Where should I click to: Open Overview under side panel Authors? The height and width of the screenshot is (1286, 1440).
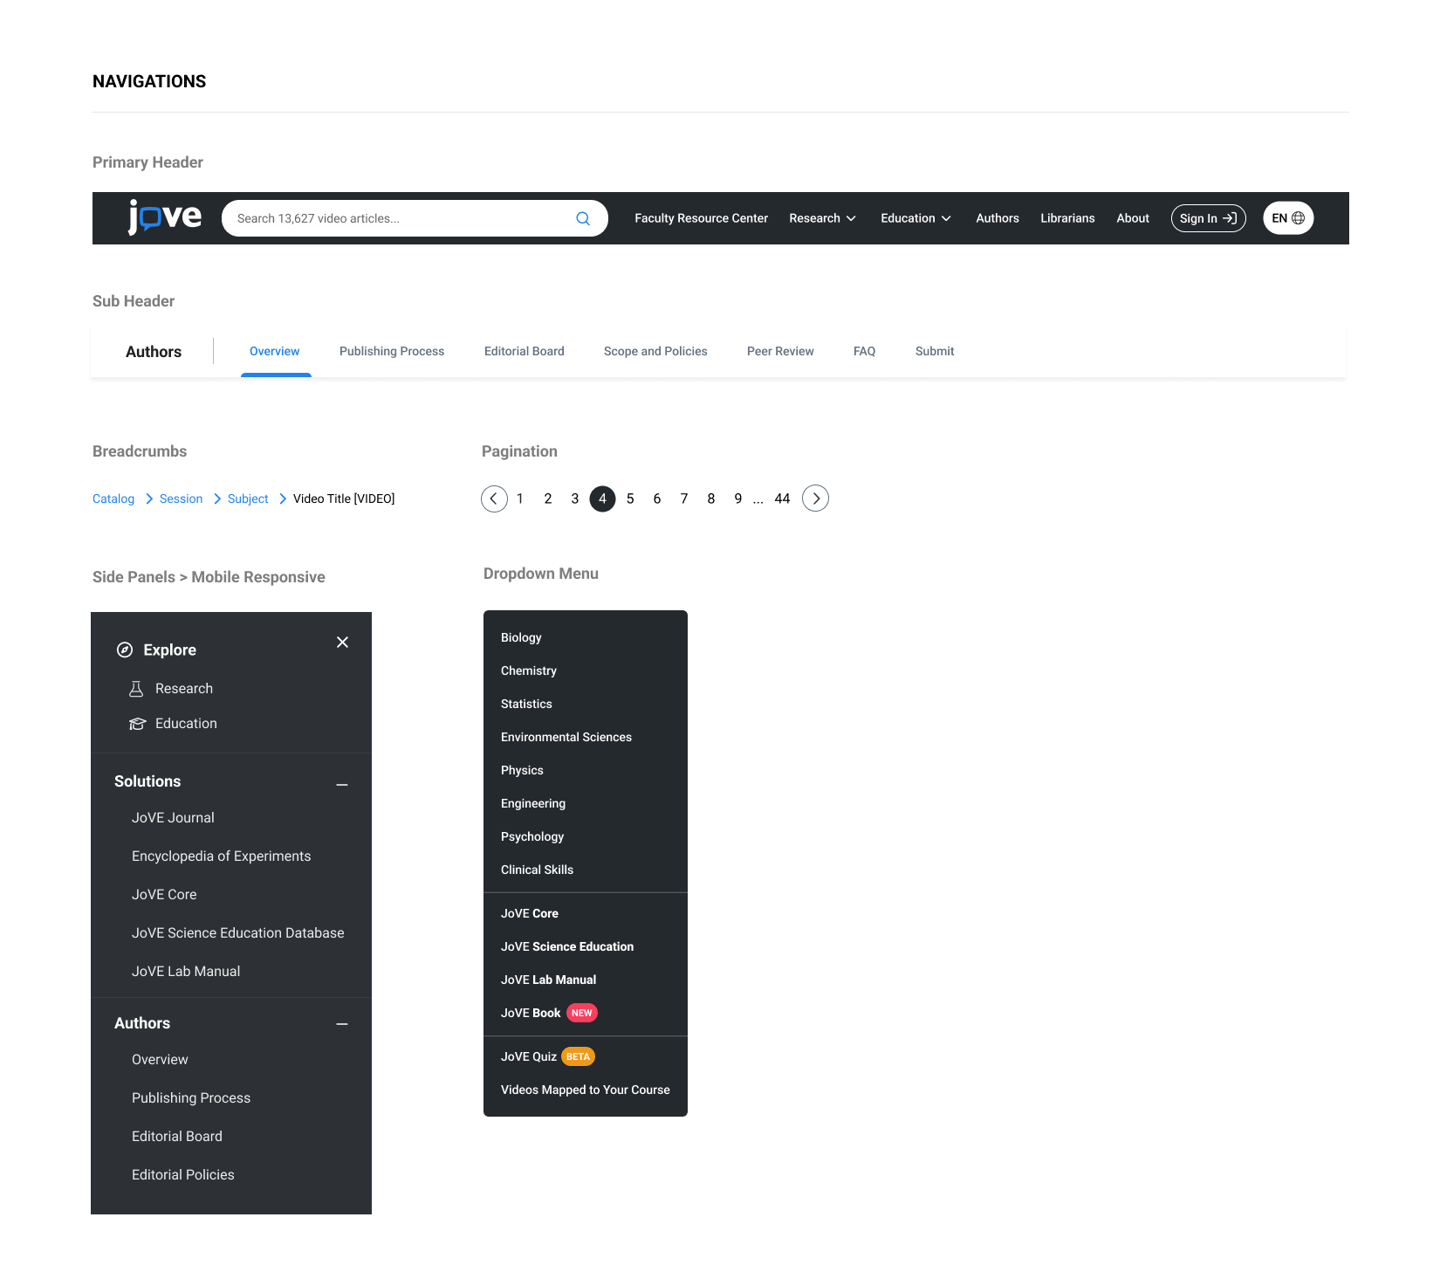coord(160,1060)
